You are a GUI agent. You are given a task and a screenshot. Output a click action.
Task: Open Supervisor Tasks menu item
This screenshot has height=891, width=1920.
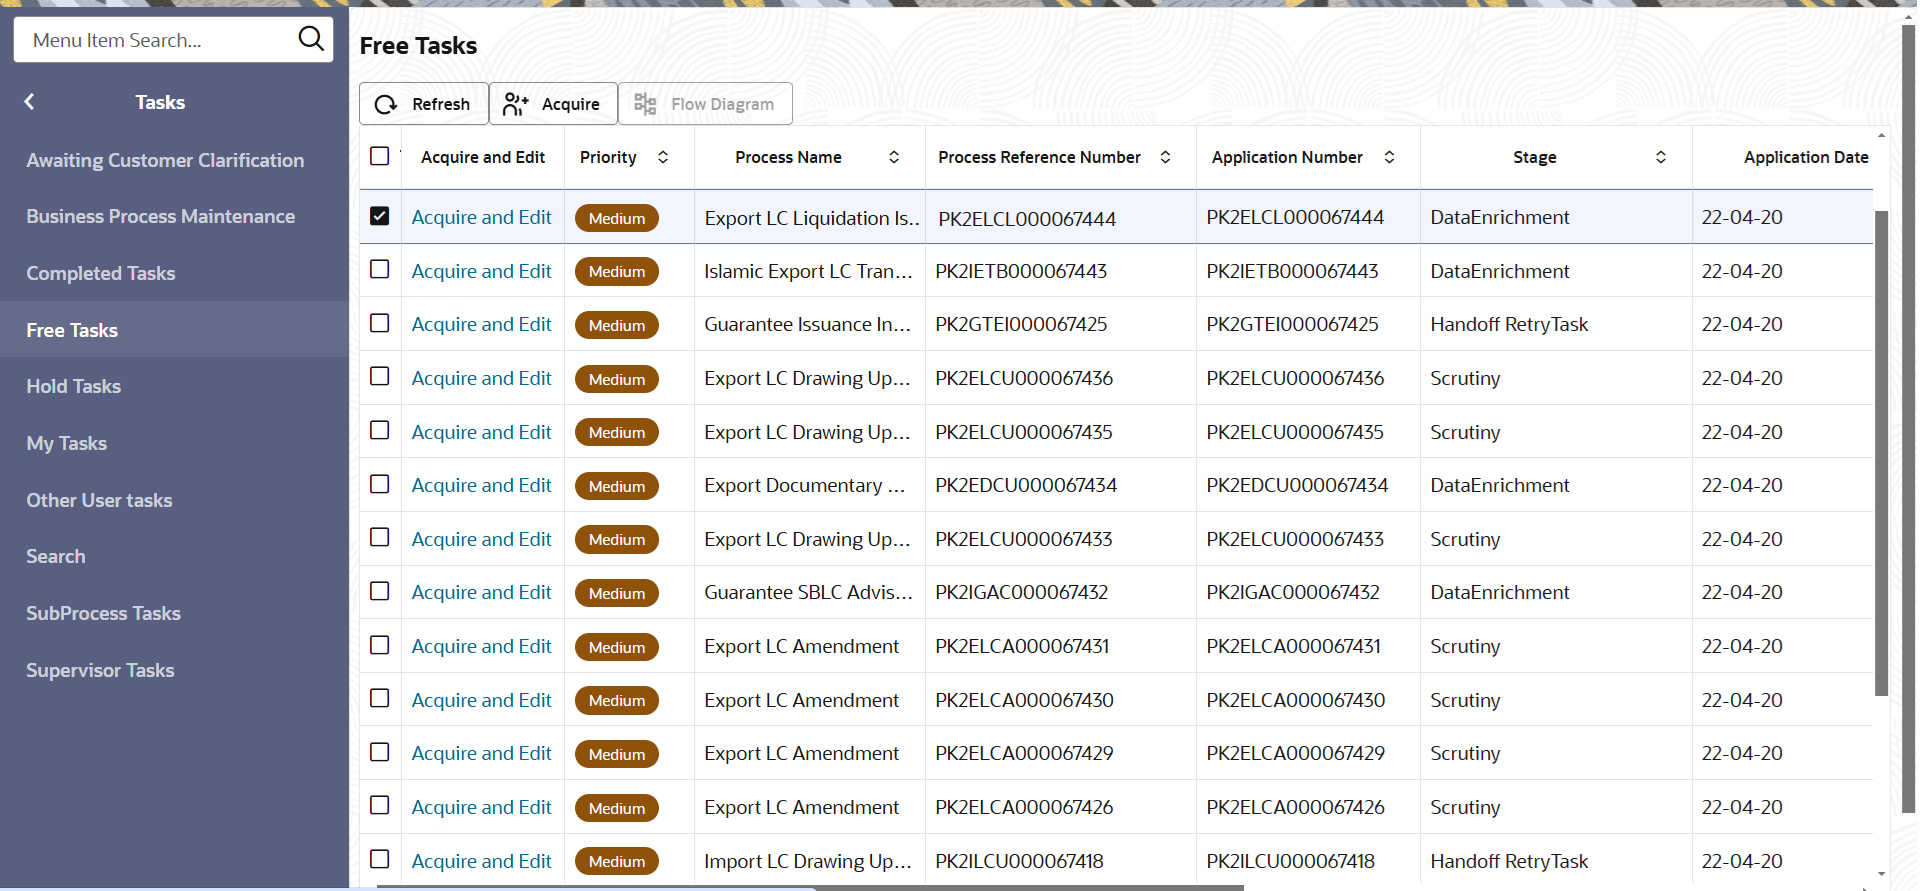click(174, 670)
